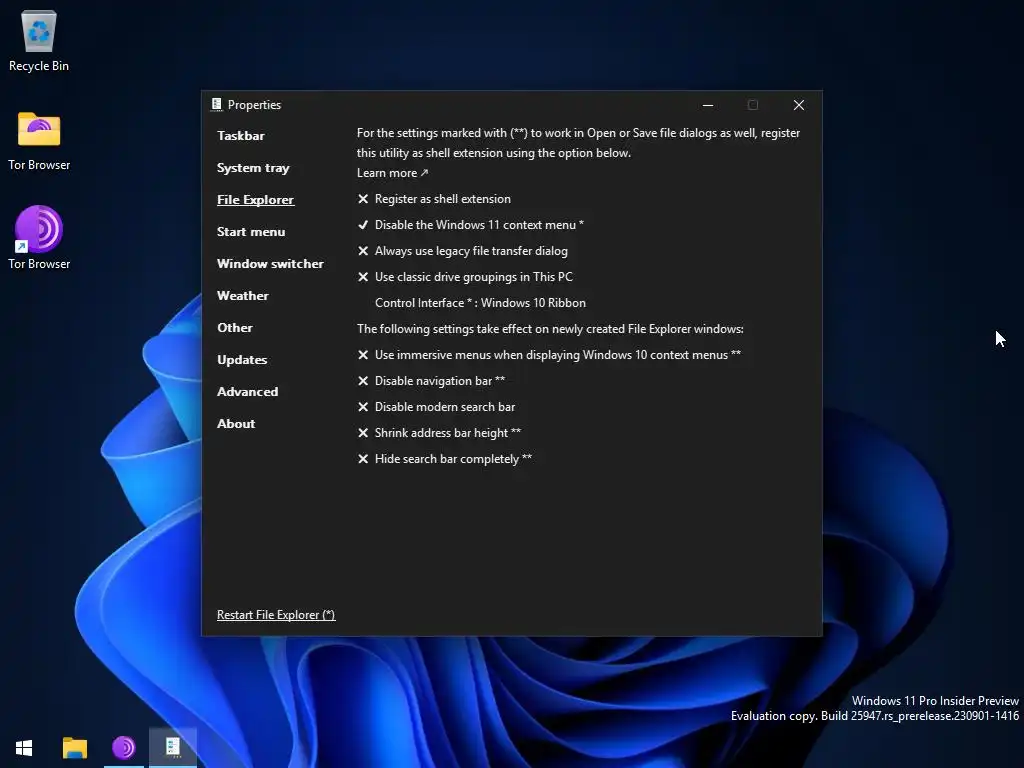Follow the Learn more link
Viewport: 1024px width, 768px height.
pos(392,173)
